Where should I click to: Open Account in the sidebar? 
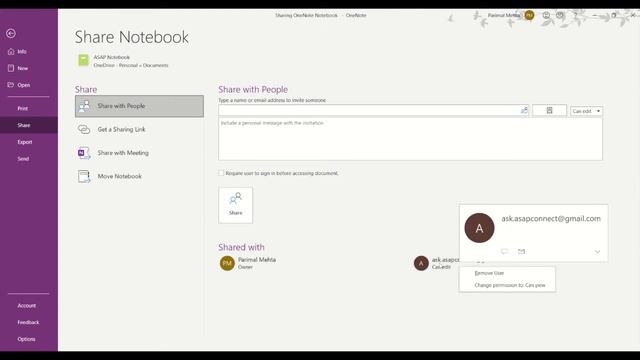pyautogui.click(x=27, y=306)
